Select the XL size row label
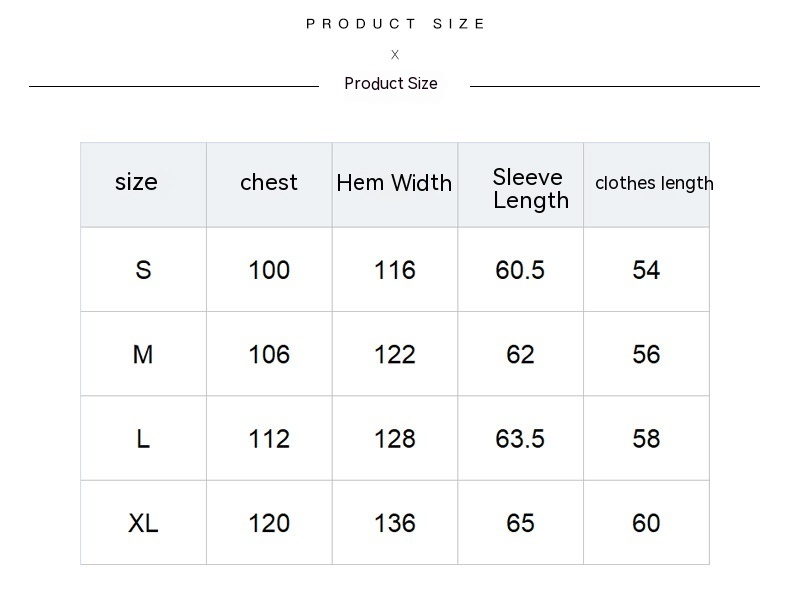 tap(143, 523)
